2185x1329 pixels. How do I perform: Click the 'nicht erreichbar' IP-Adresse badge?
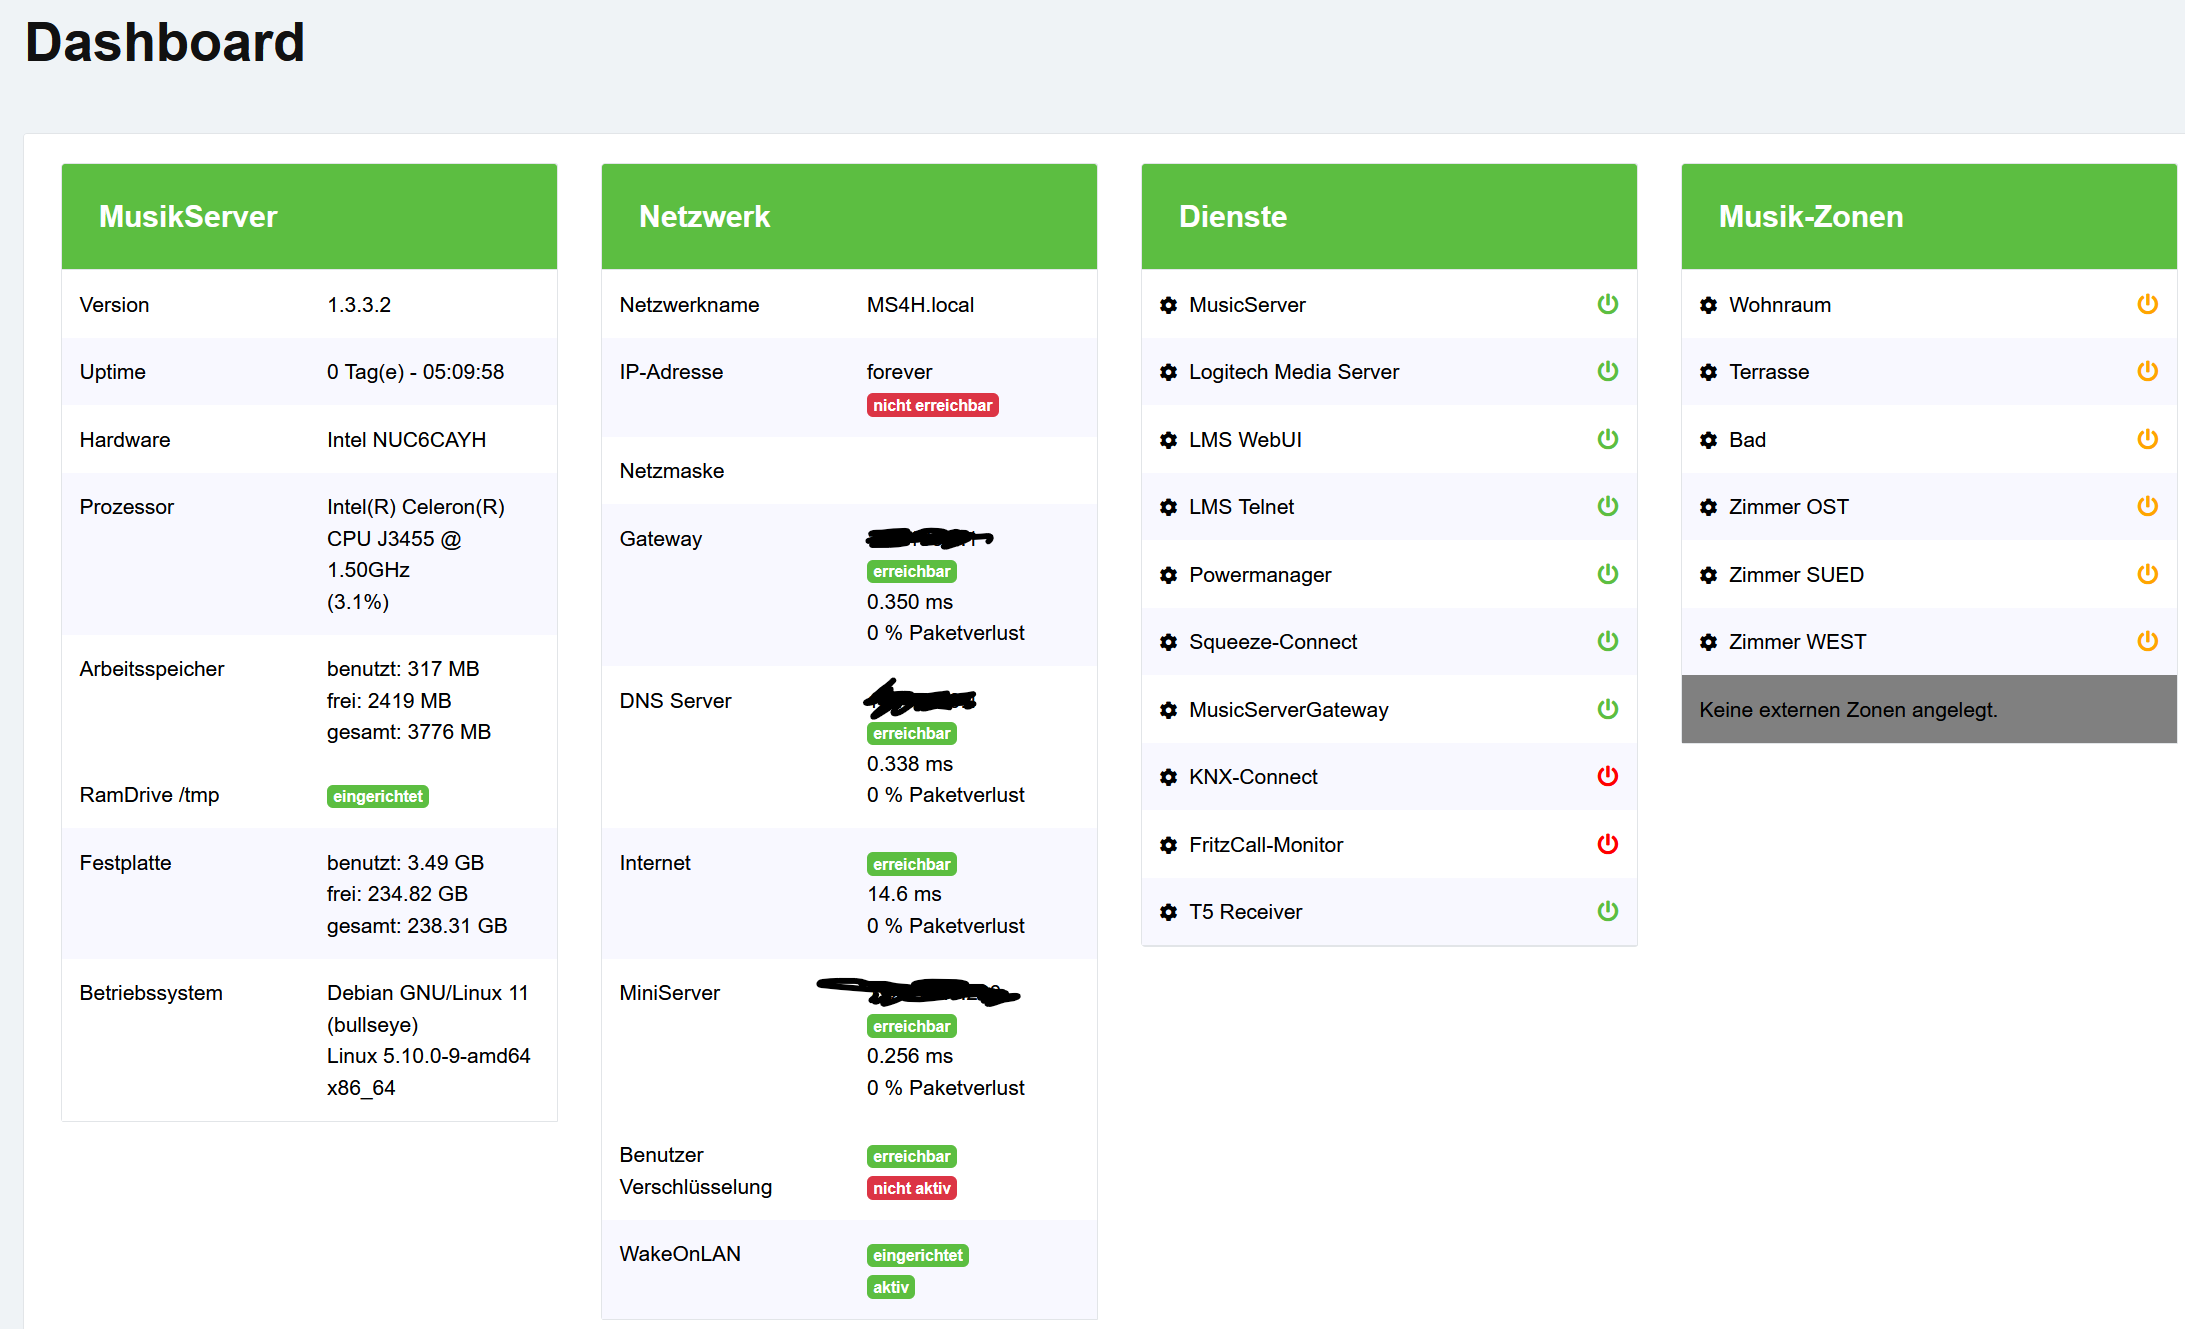[x=932, y=405]
